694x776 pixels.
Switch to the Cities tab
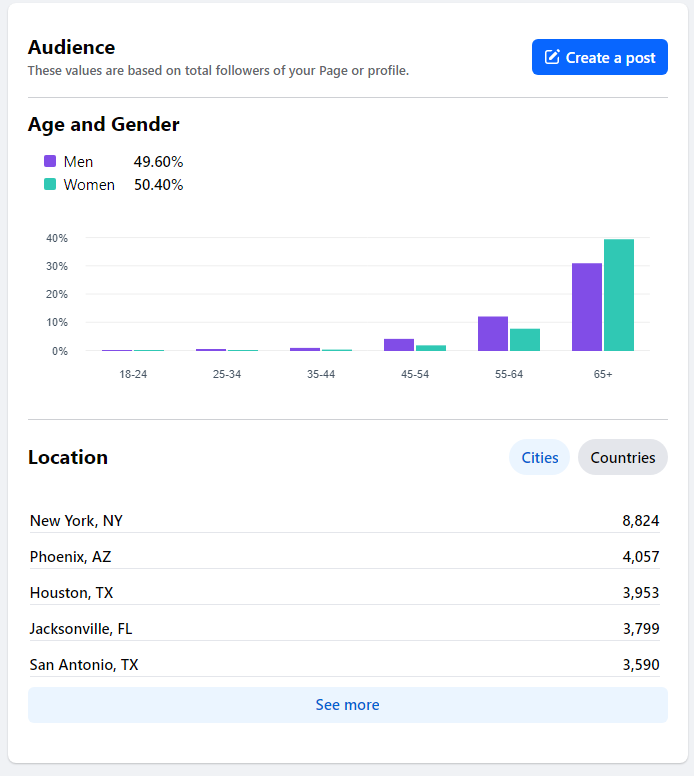539,457
